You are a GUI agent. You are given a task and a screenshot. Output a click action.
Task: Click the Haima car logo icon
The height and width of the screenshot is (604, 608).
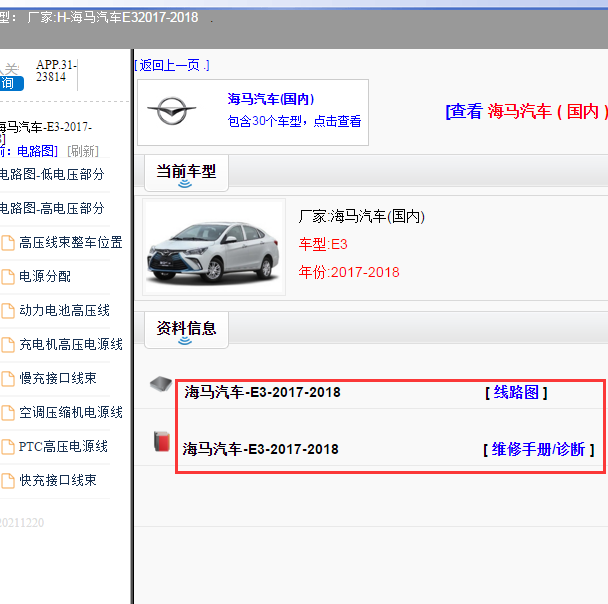tap(172, 111)
